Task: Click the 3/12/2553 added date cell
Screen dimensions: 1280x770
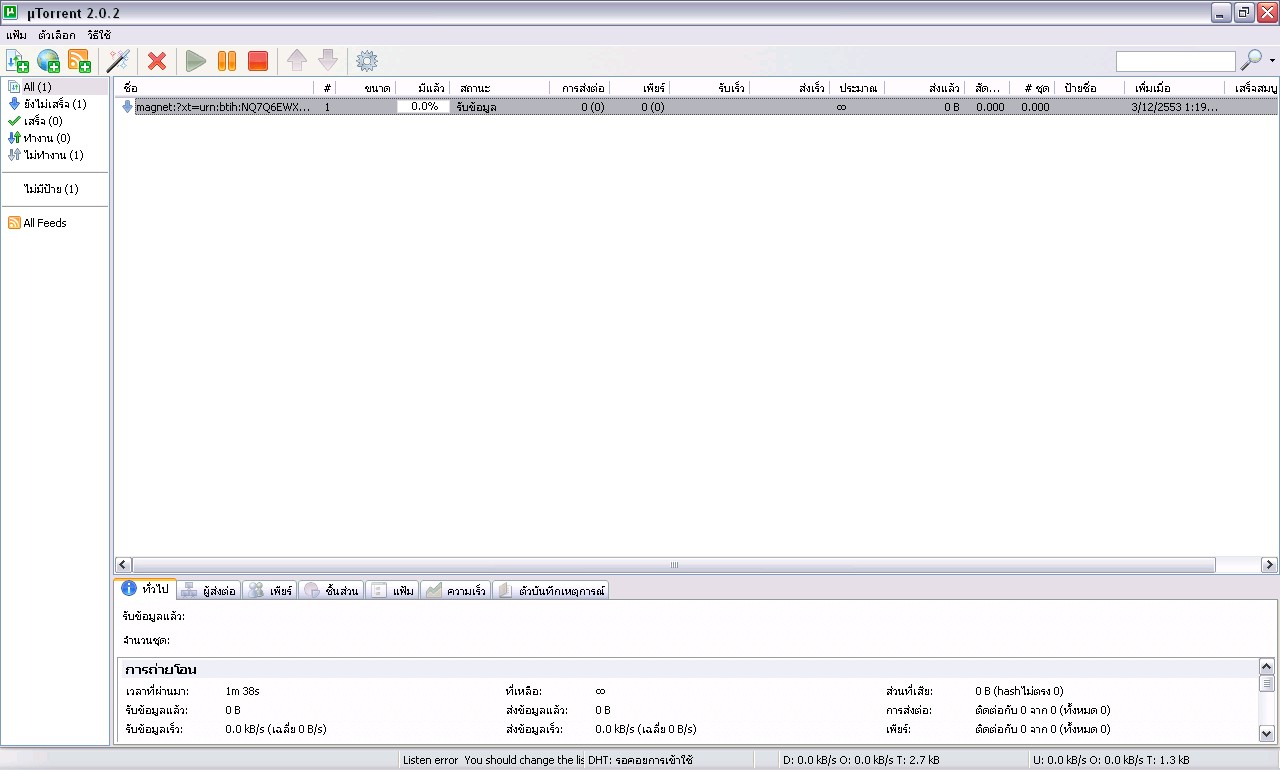Action: click(x=1176, y=107)
